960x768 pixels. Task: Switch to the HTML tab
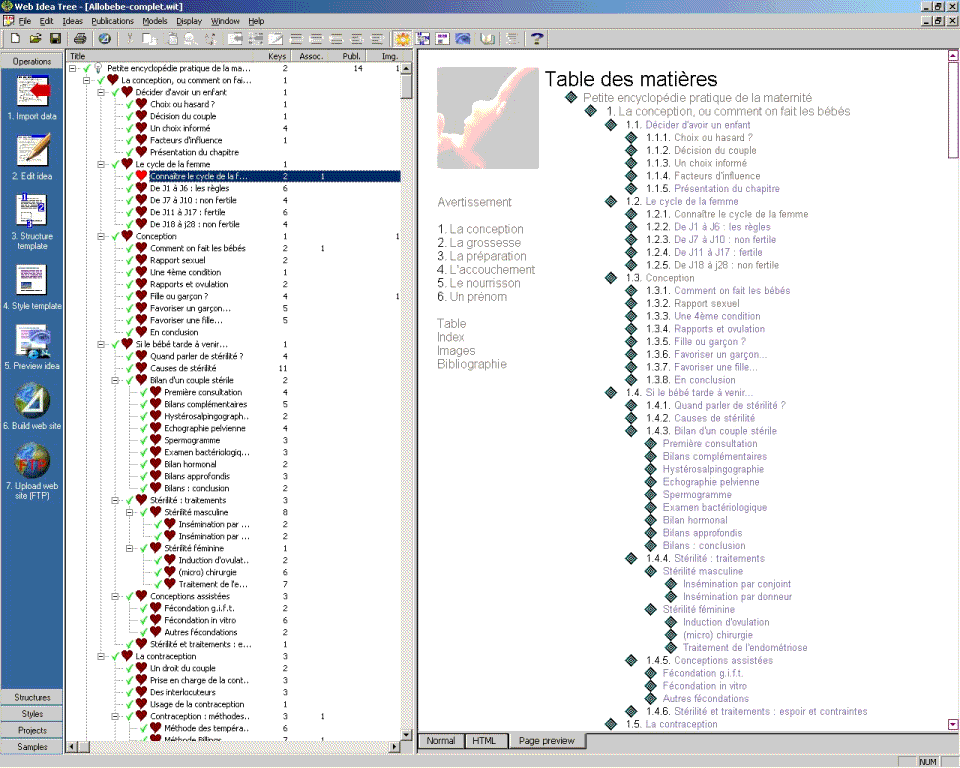pyautogui.click(x=484, y=741)
